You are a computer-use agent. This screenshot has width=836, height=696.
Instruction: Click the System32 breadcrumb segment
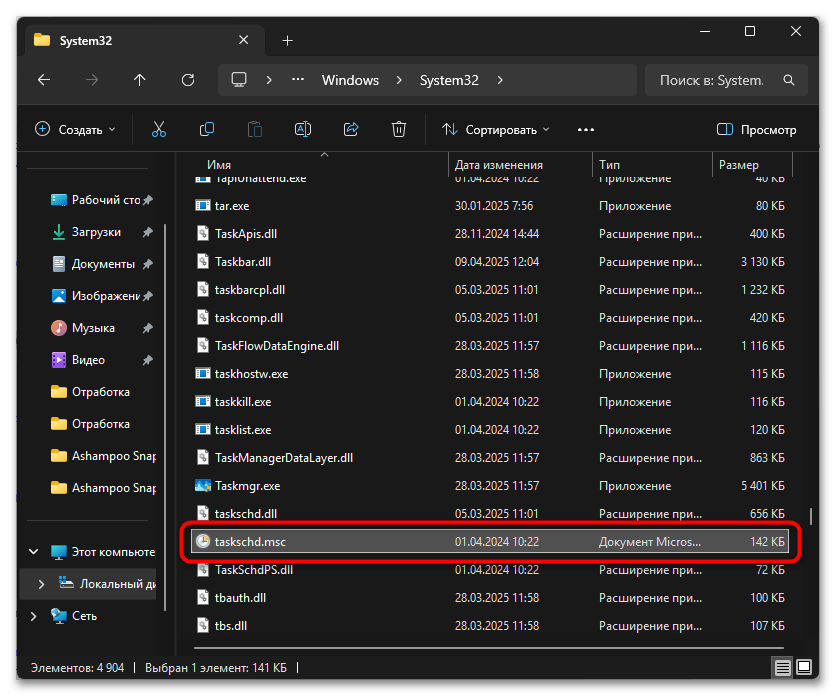[449, 80]
